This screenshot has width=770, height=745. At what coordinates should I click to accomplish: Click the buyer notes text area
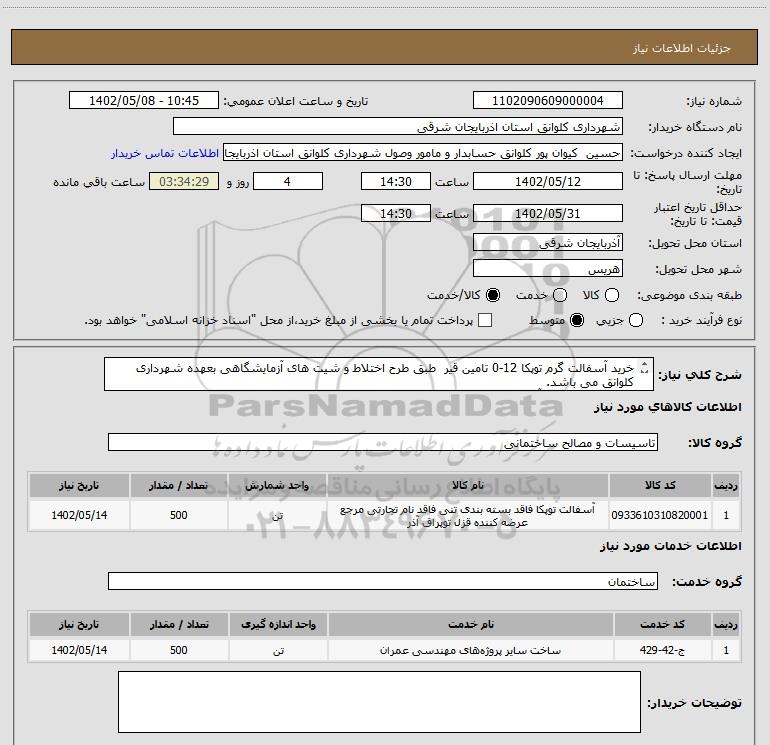point(379,702)
